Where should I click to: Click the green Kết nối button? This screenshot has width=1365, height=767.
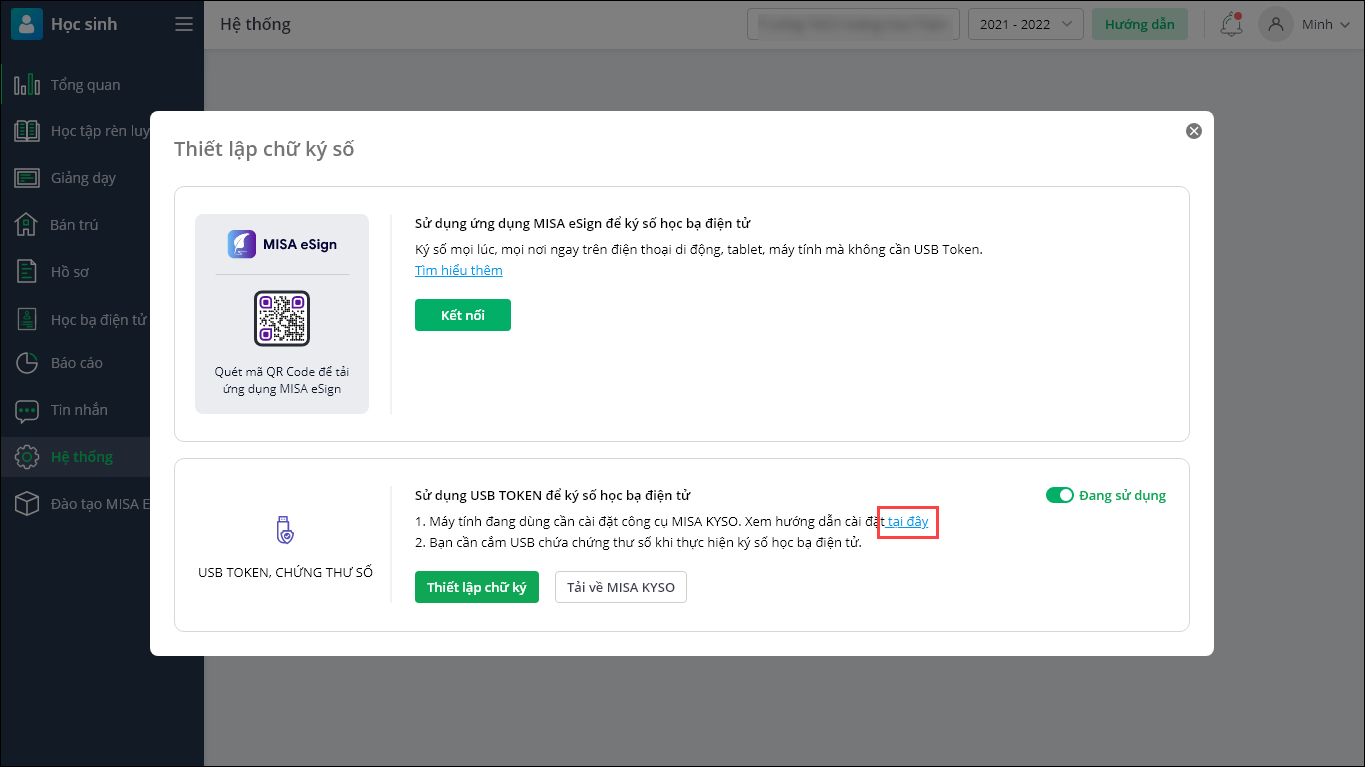[x=463, y=315]
